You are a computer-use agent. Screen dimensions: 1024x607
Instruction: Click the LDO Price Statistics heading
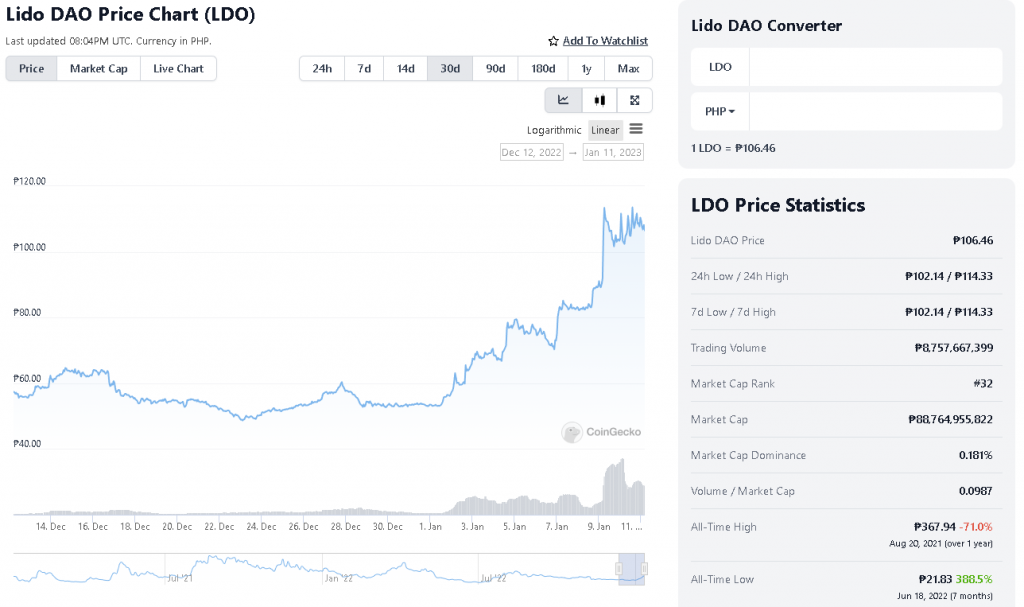pos(778,205)
